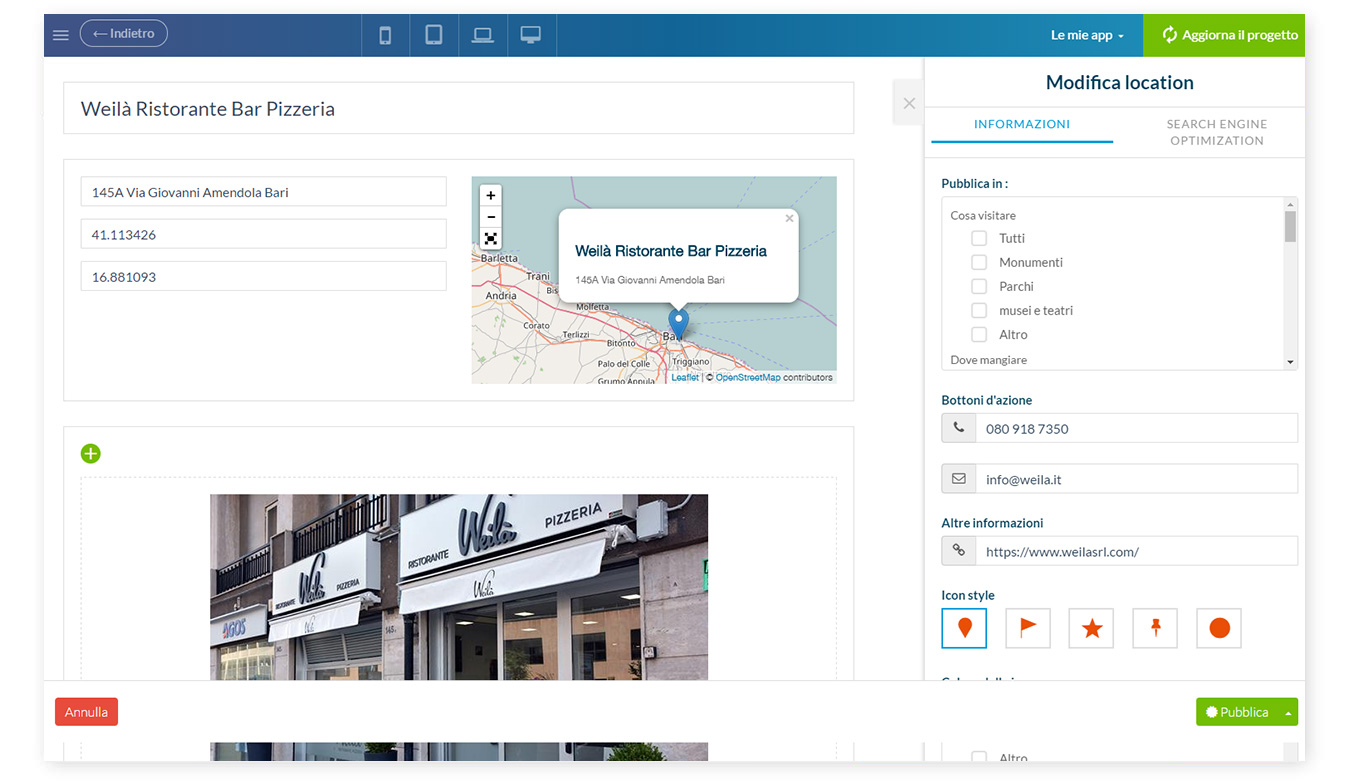Check the Monumenti checkbox
Image resolution: width=1350 pixels, height=781 pixels.
pyautogui.click(x=979, y=262)
